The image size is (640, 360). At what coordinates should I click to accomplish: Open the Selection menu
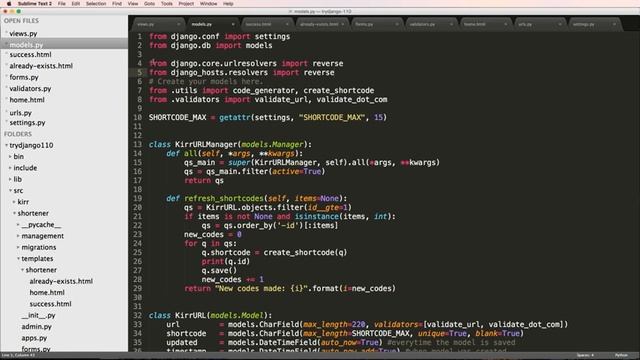click(x=96, y=3)
